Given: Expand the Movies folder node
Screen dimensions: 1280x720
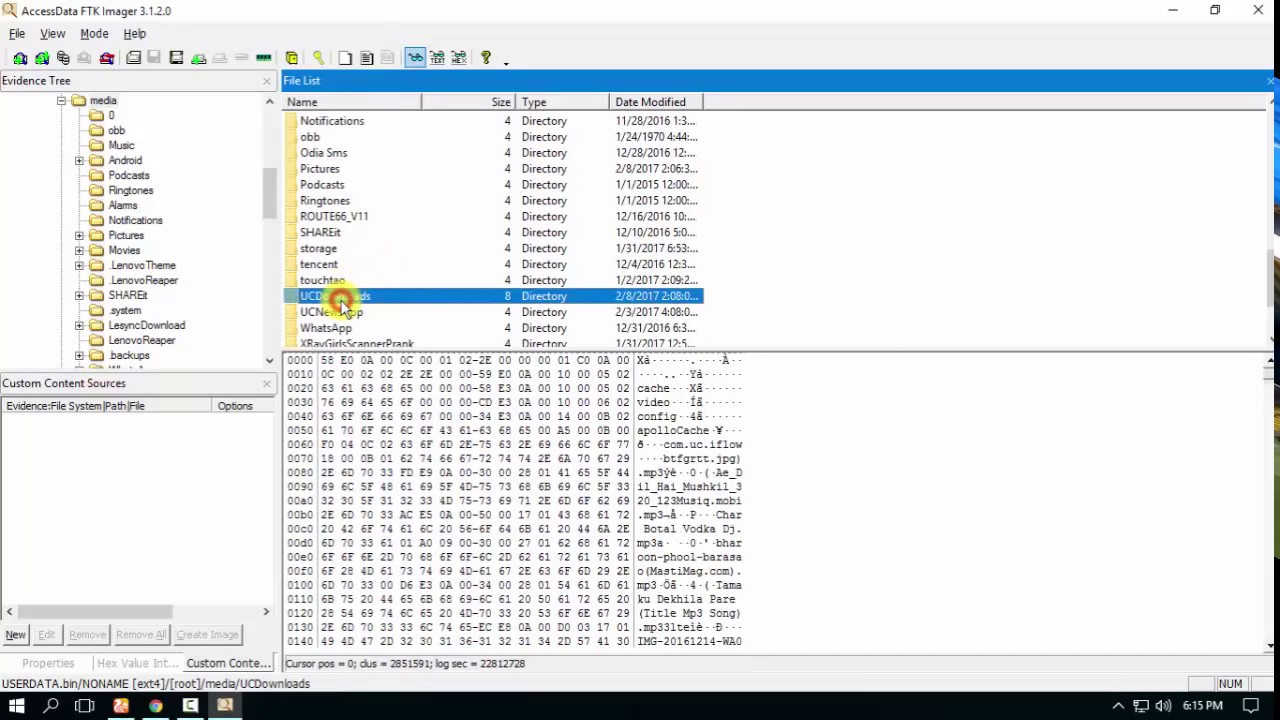Looking at the screenshot, I should (79, 251).
